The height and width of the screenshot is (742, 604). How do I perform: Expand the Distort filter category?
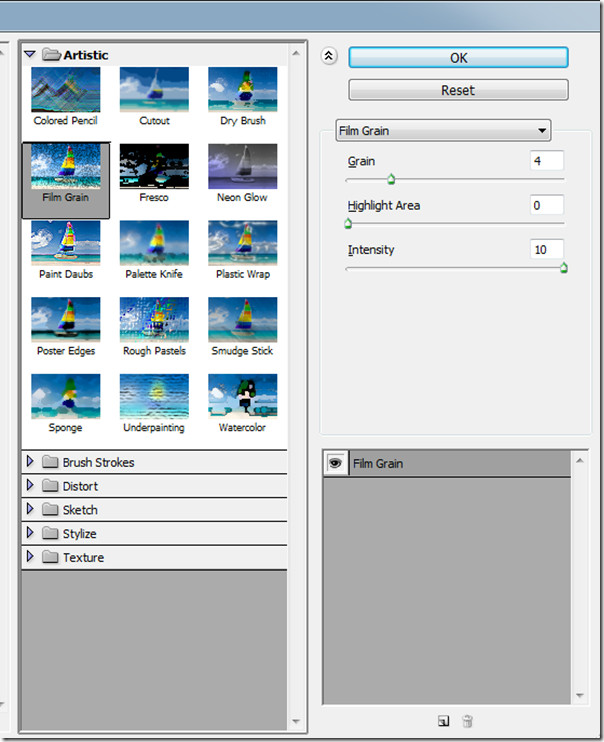[30, 485]
